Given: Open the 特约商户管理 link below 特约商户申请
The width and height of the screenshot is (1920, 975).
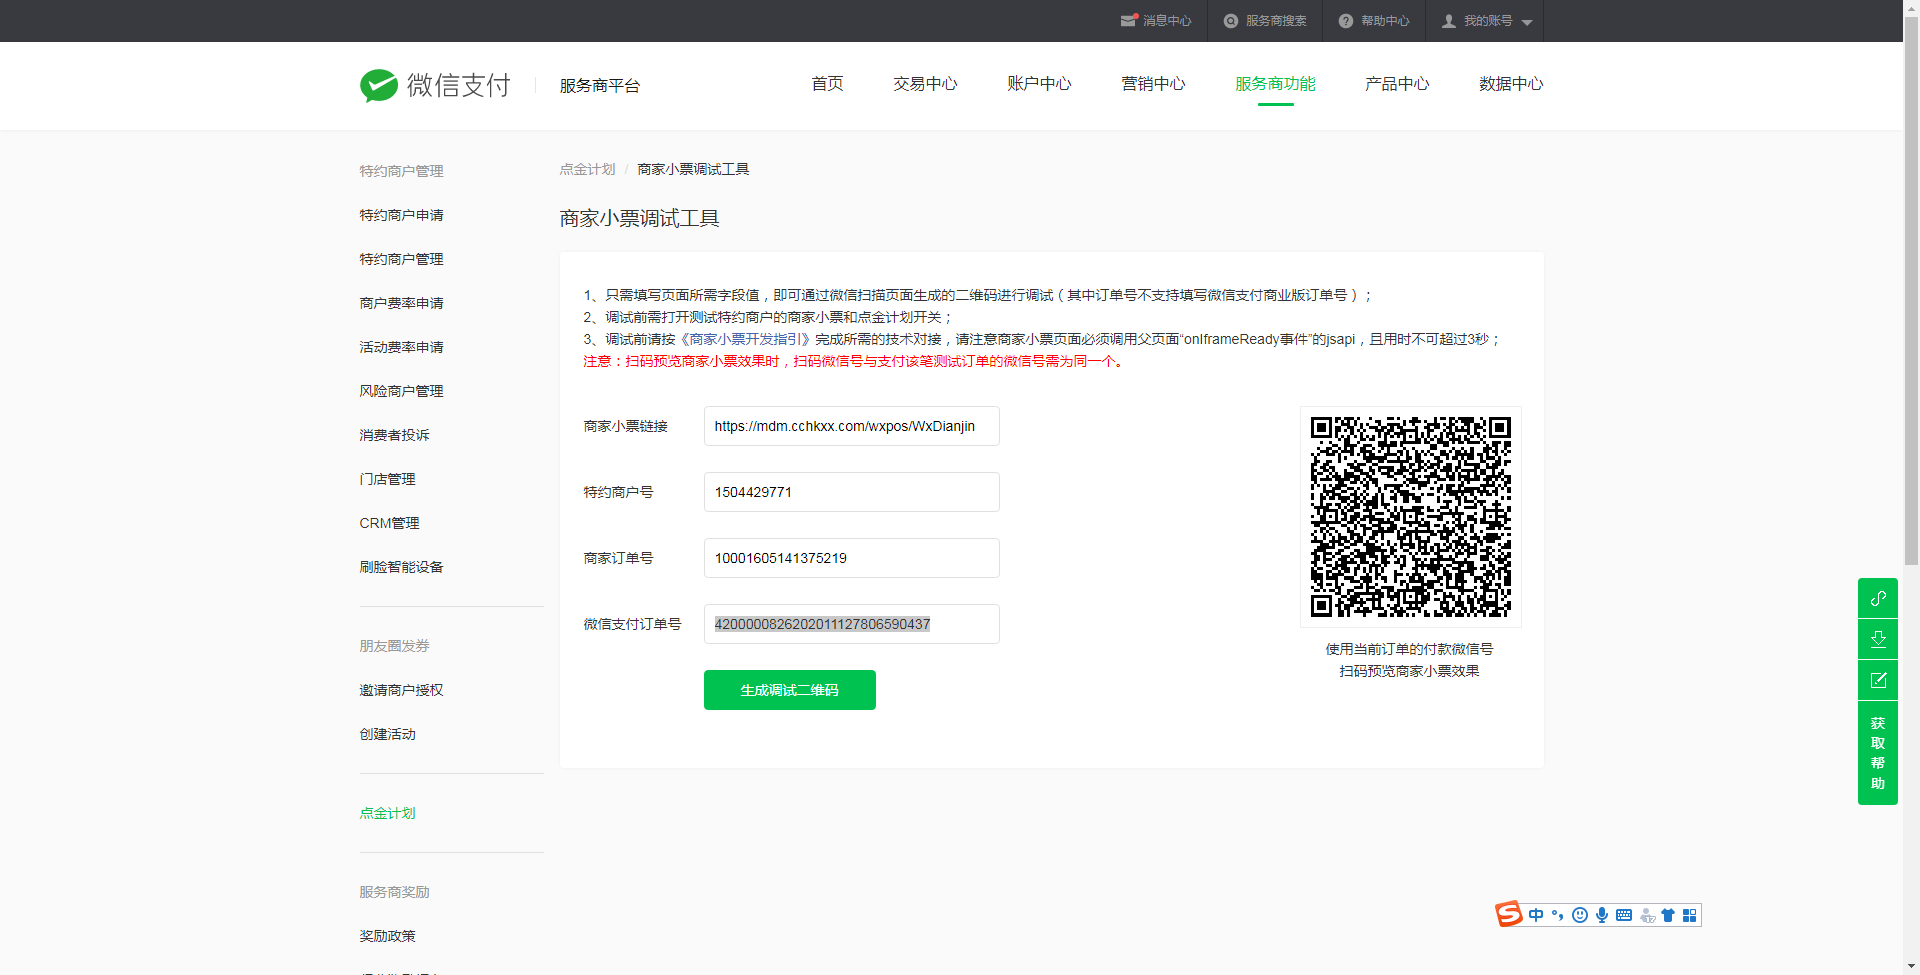Looking at the screenshot, I should [x=401, y=259].
